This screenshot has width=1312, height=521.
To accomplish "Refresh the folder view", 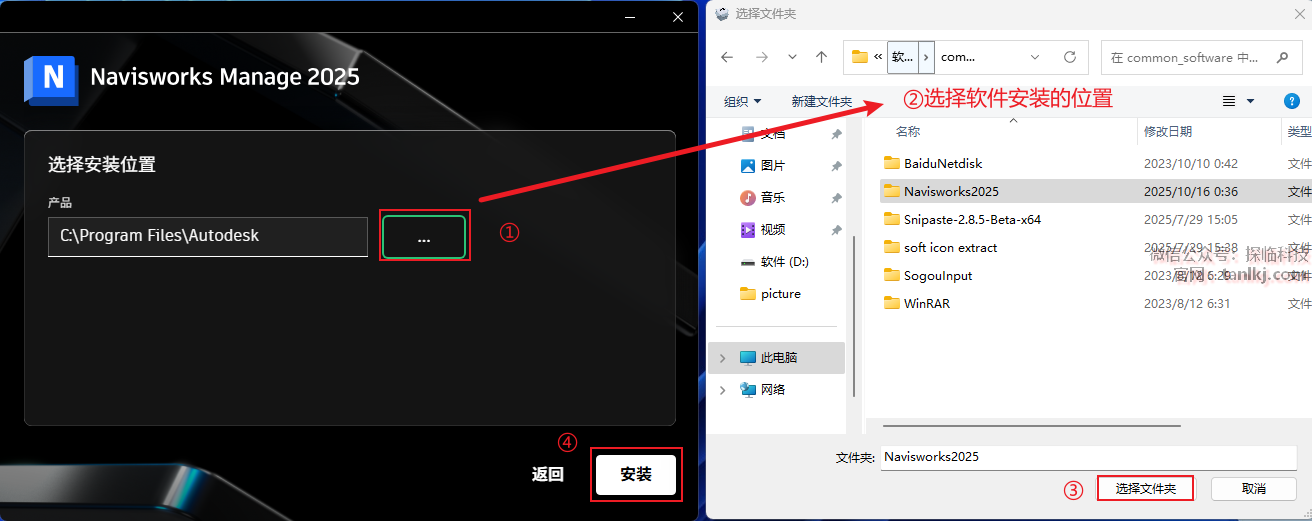I will click(x=1069, y=57).
